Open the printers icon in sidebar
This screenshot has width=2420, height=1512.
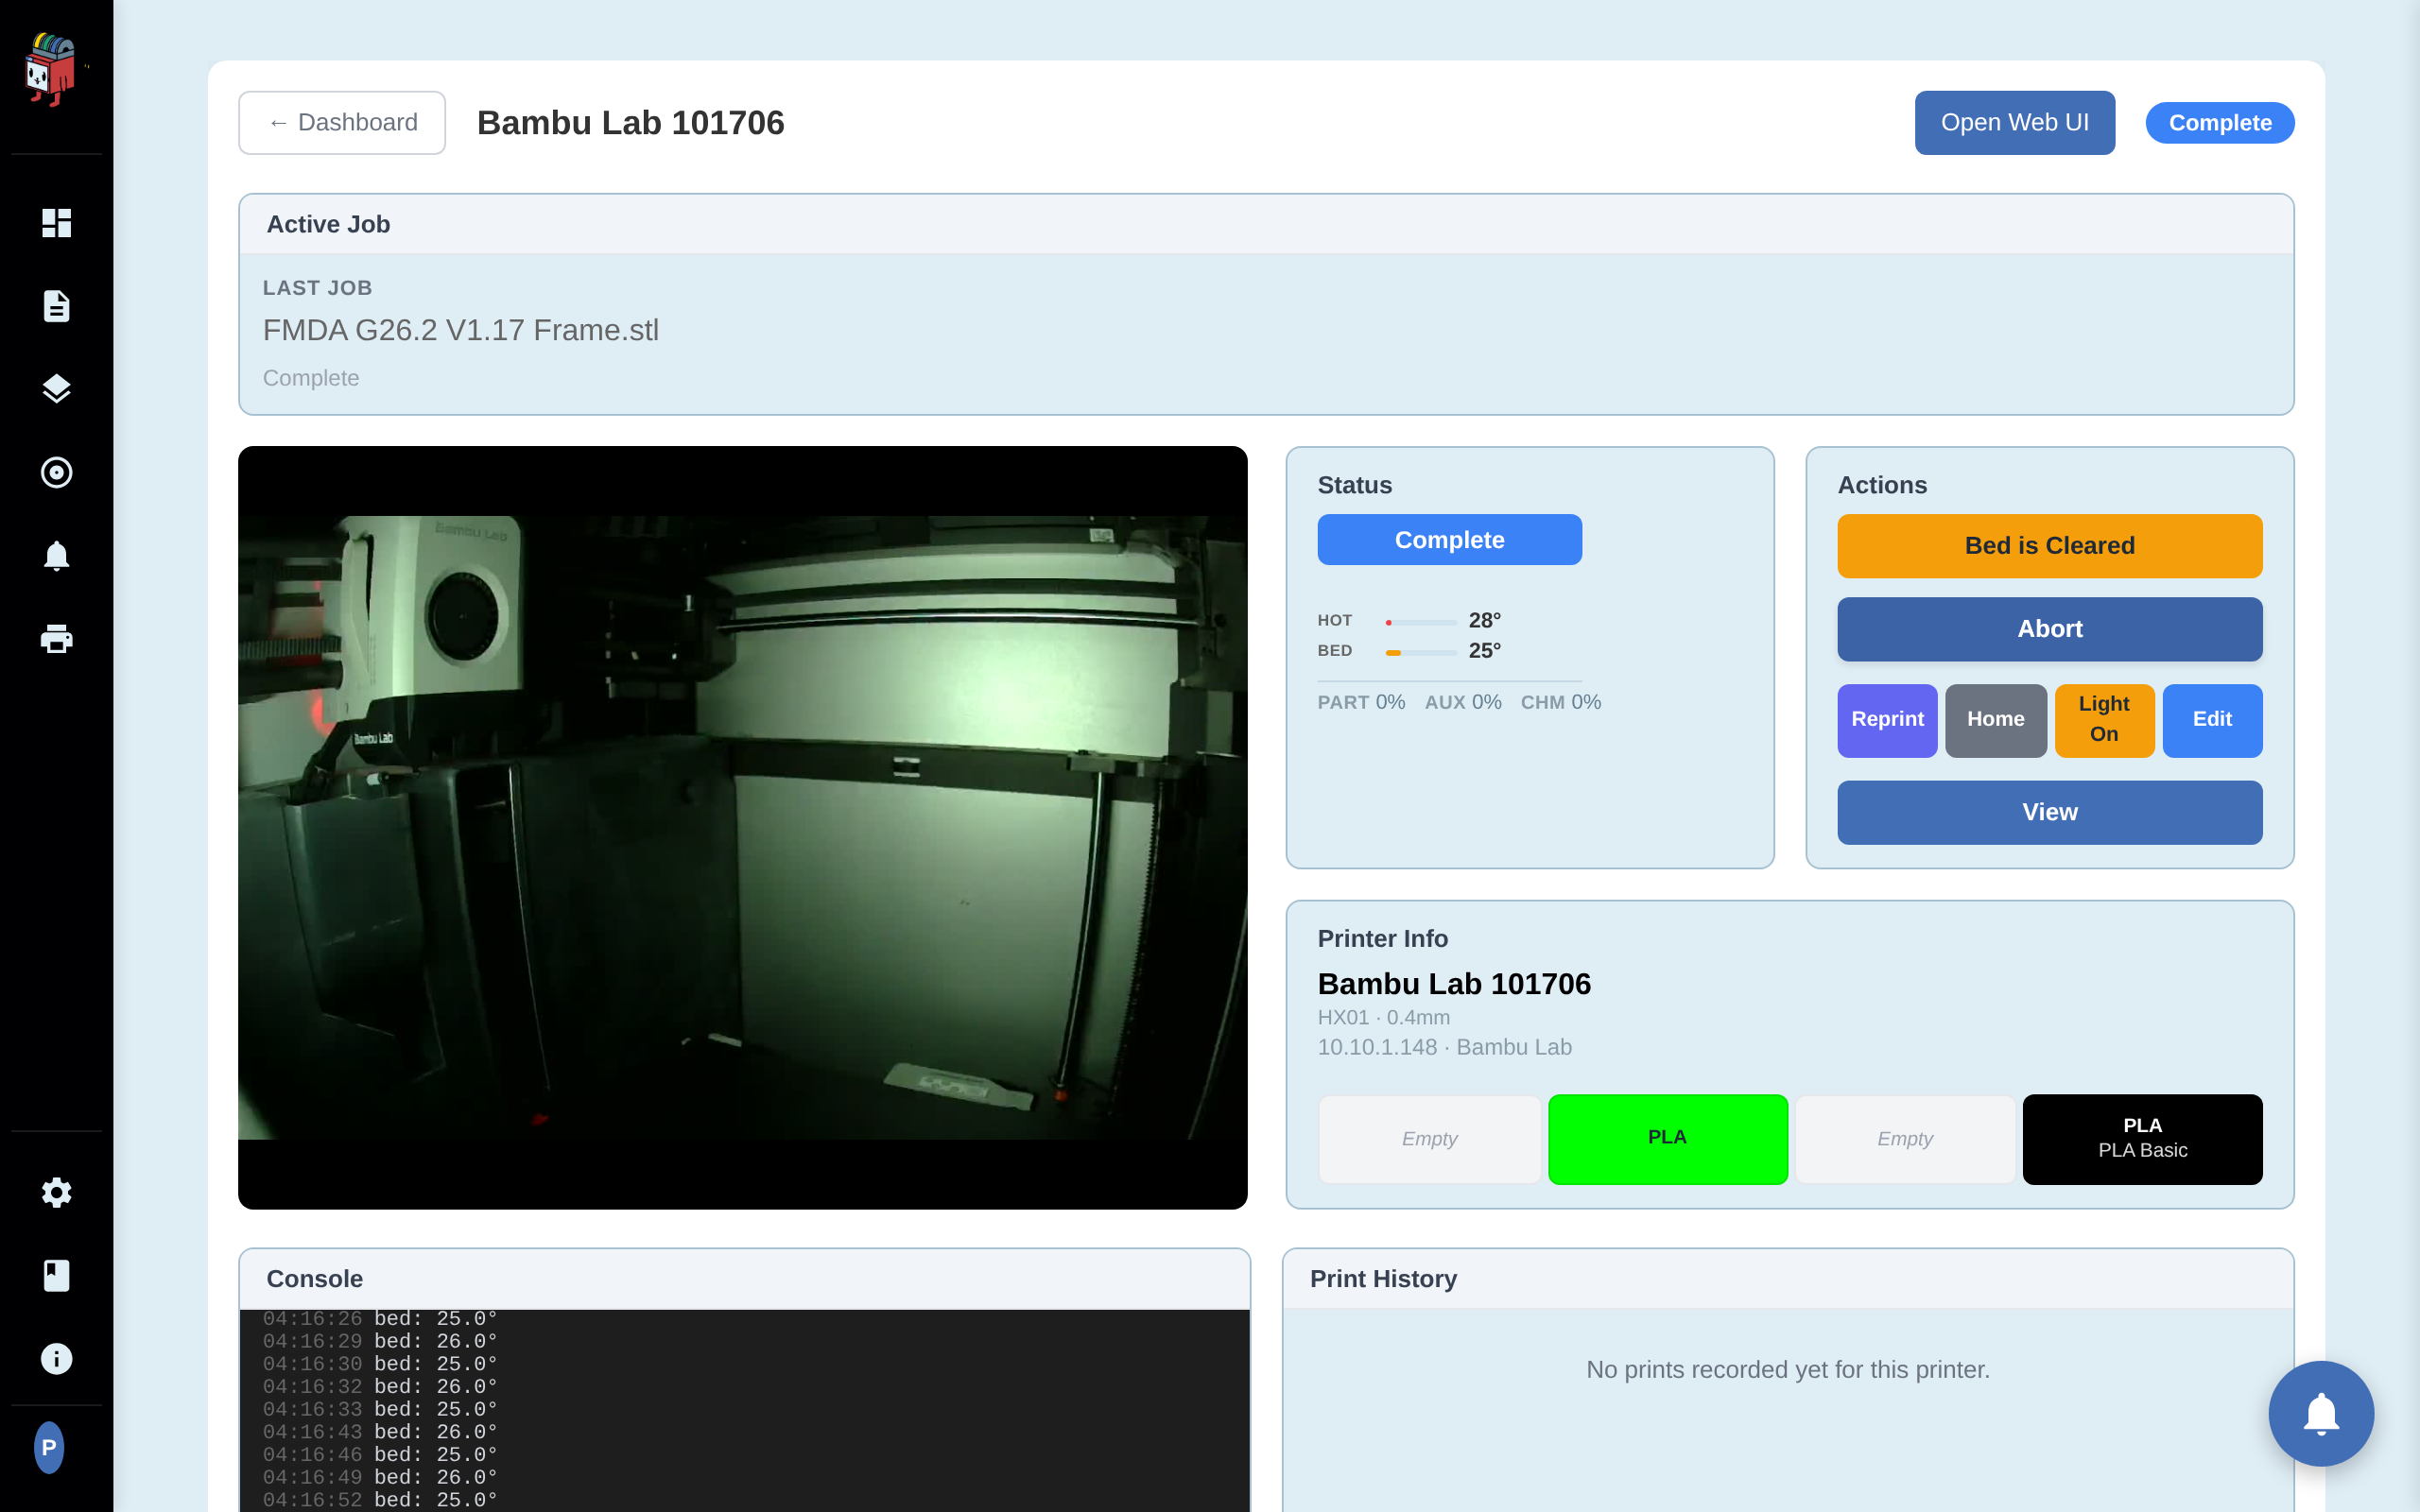tap(56, 638)
